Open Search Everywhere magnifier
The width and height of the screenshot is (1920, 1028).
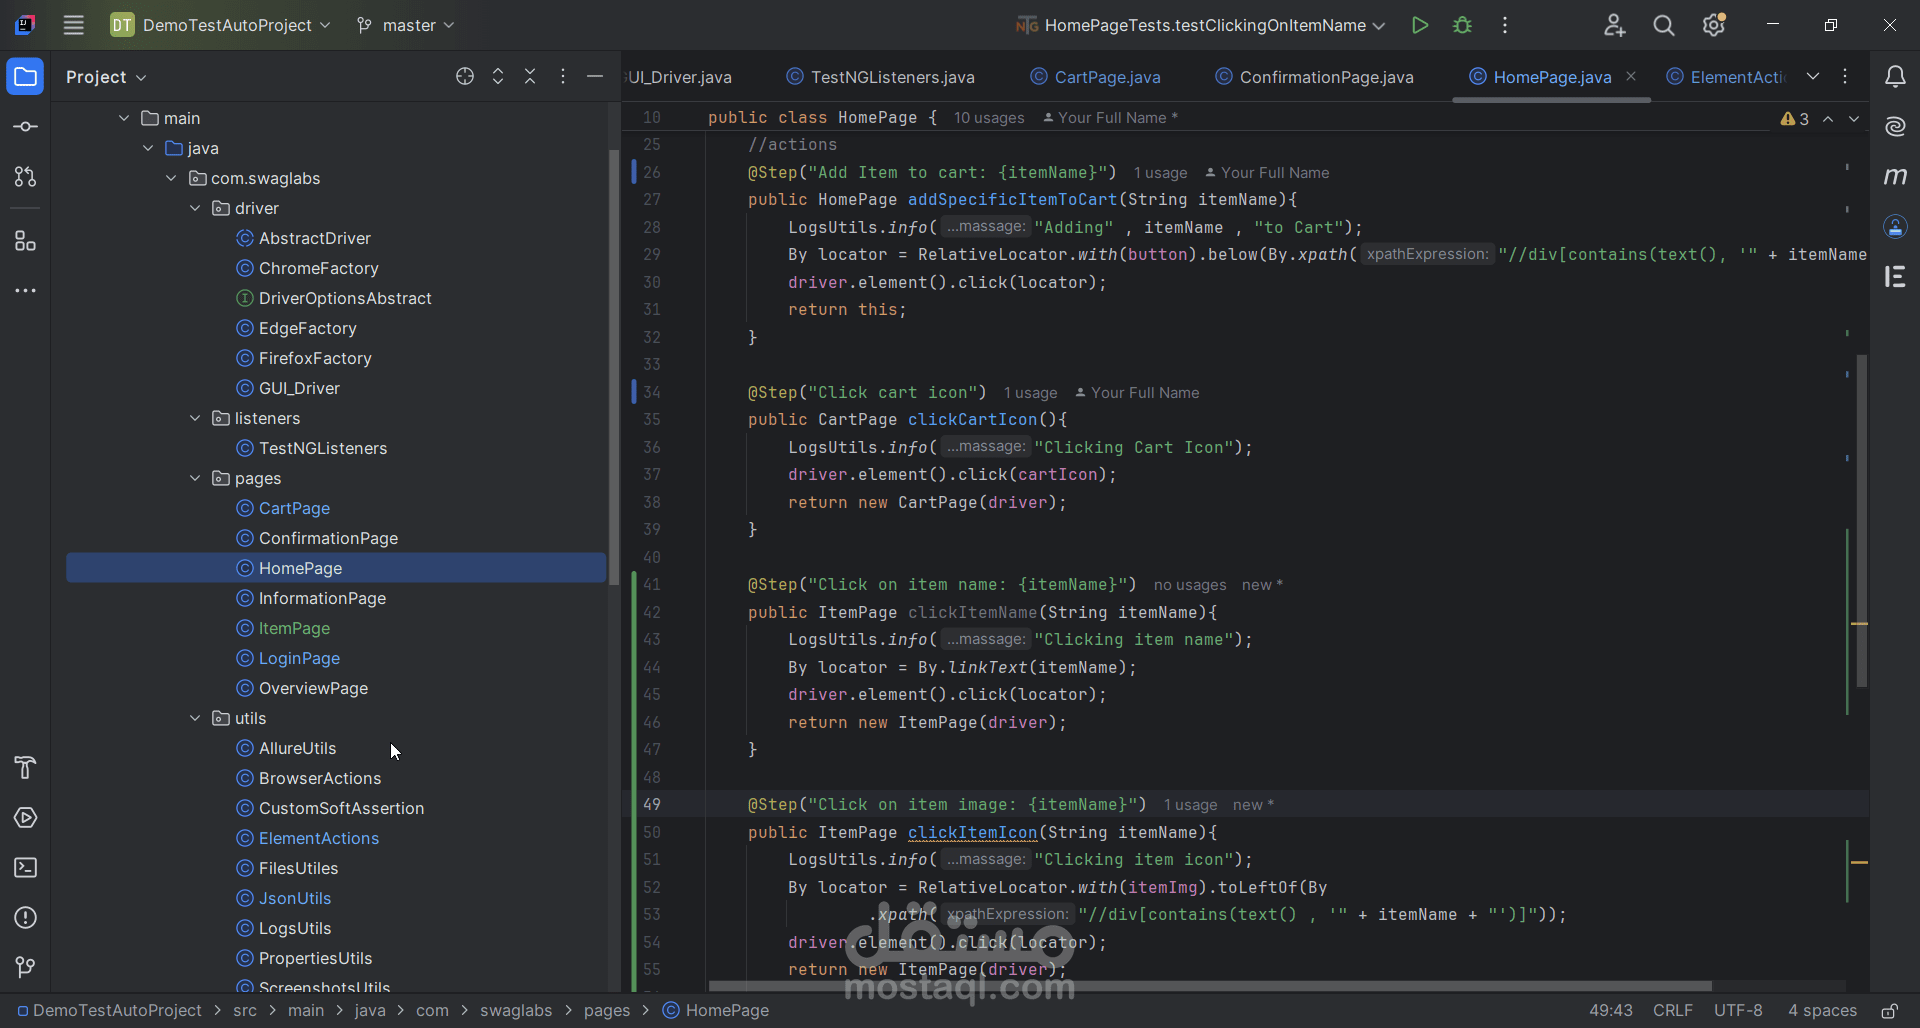pyautogui.click(x=1664, y=25)
